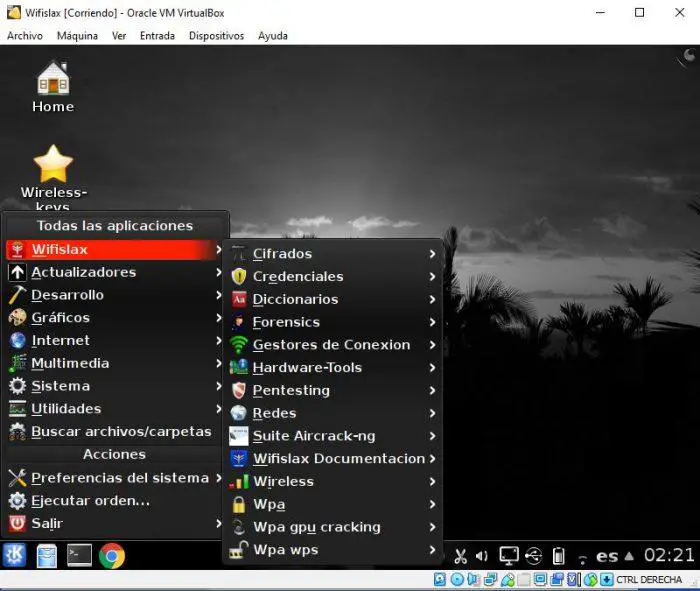This screenshot has height=591, width=700.
Task: Open the Dispositivos menu
Action: pyautogui.click(x=217, y=36)
